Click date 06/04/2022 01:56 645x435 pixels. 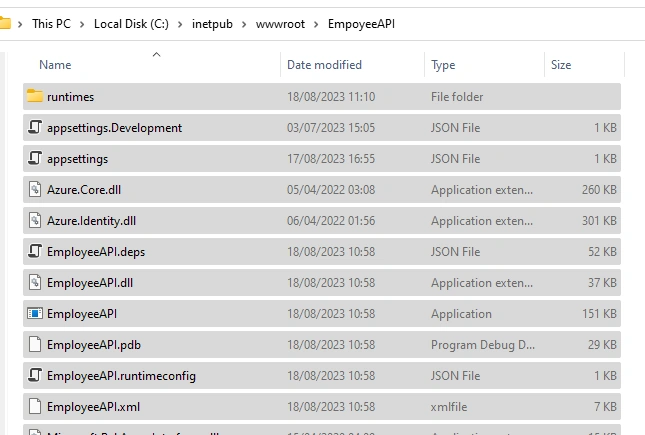331,221
